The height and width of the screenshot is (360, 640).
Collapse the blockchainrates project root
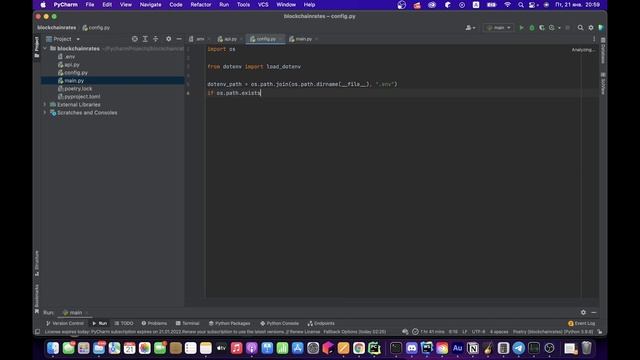[45, 48]
